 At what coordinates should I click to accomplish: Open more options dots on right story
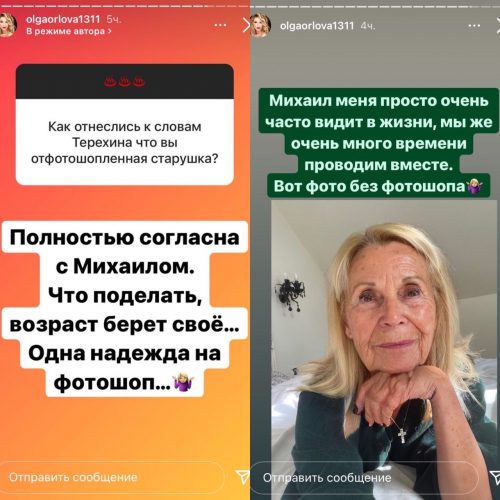point(474,26)
